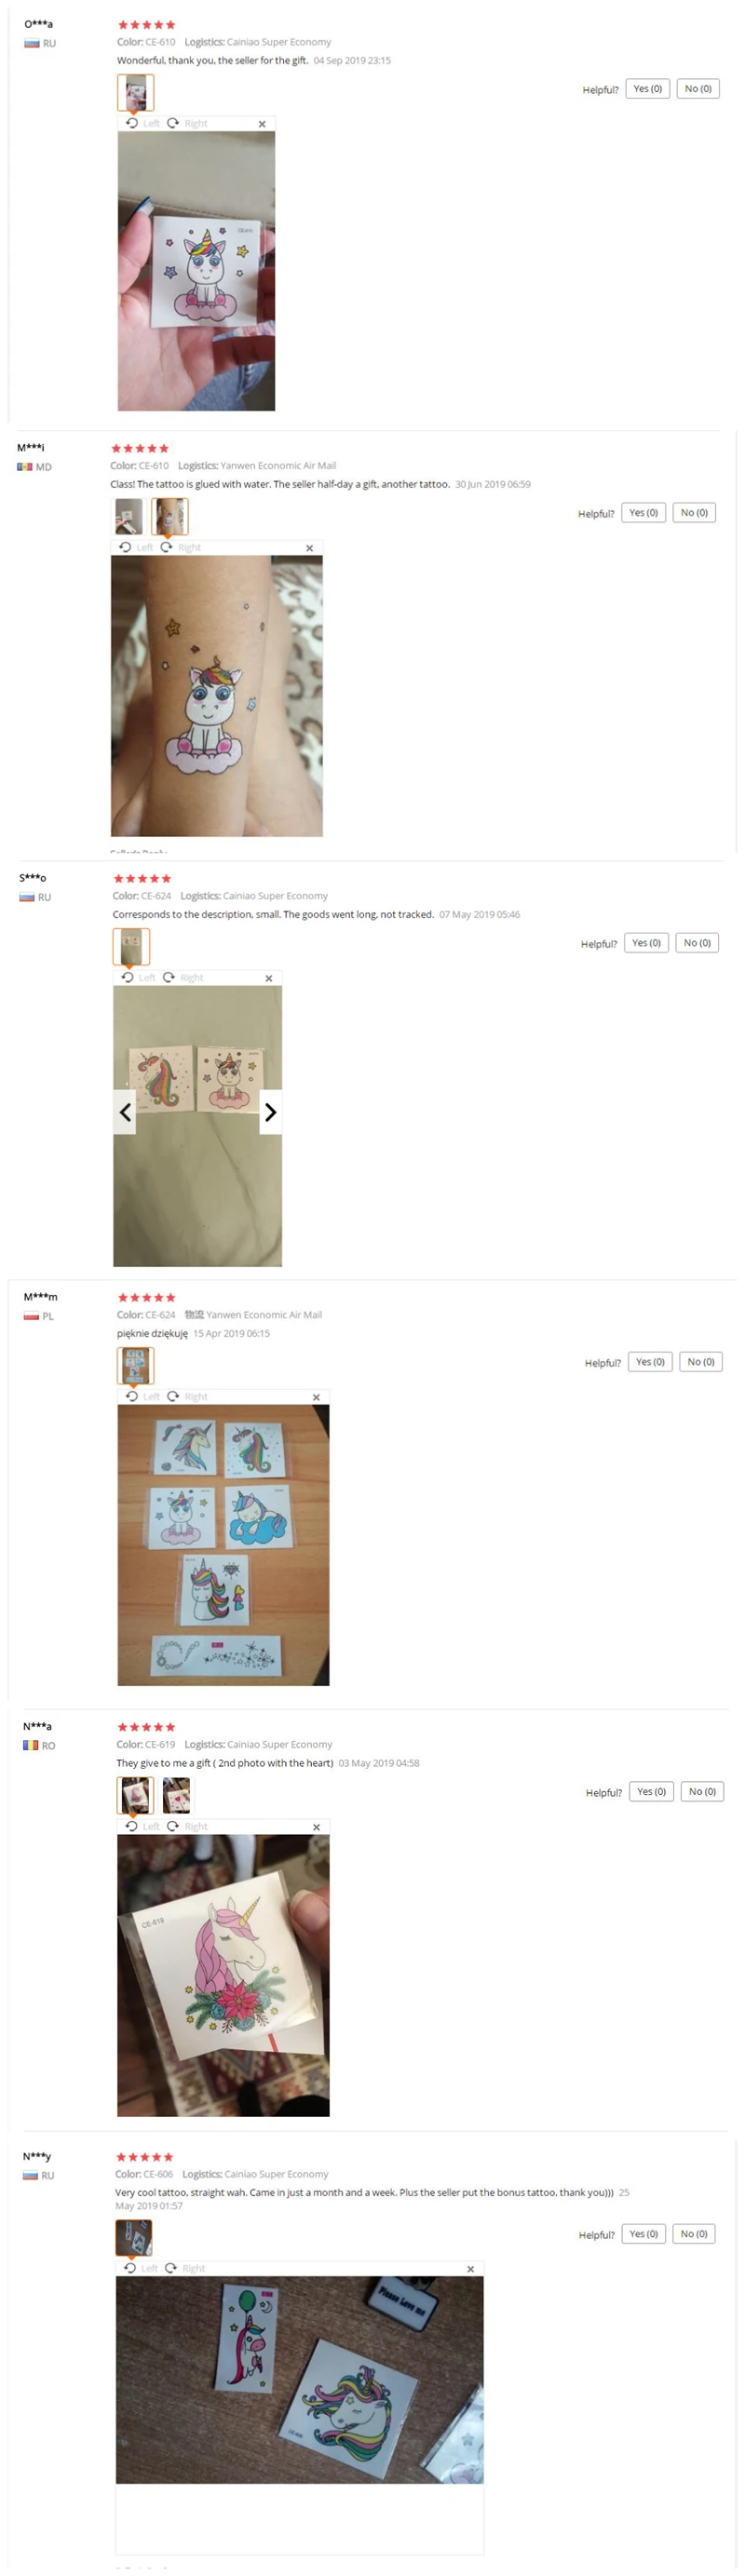Vote Yes on S***o's review
The image size is (745, 2576).
point(647,943)
